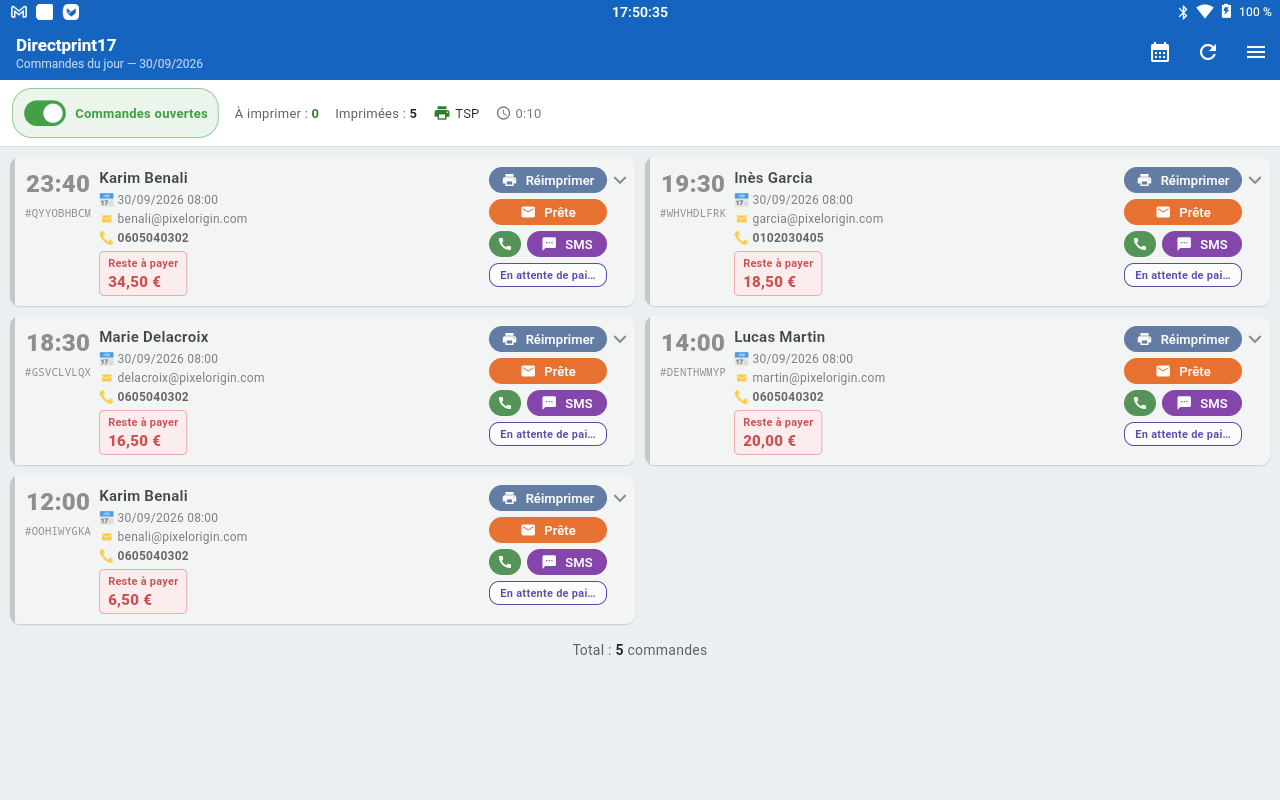
Task: Open the calendar date picker icon
Action: pos(1160,52)
